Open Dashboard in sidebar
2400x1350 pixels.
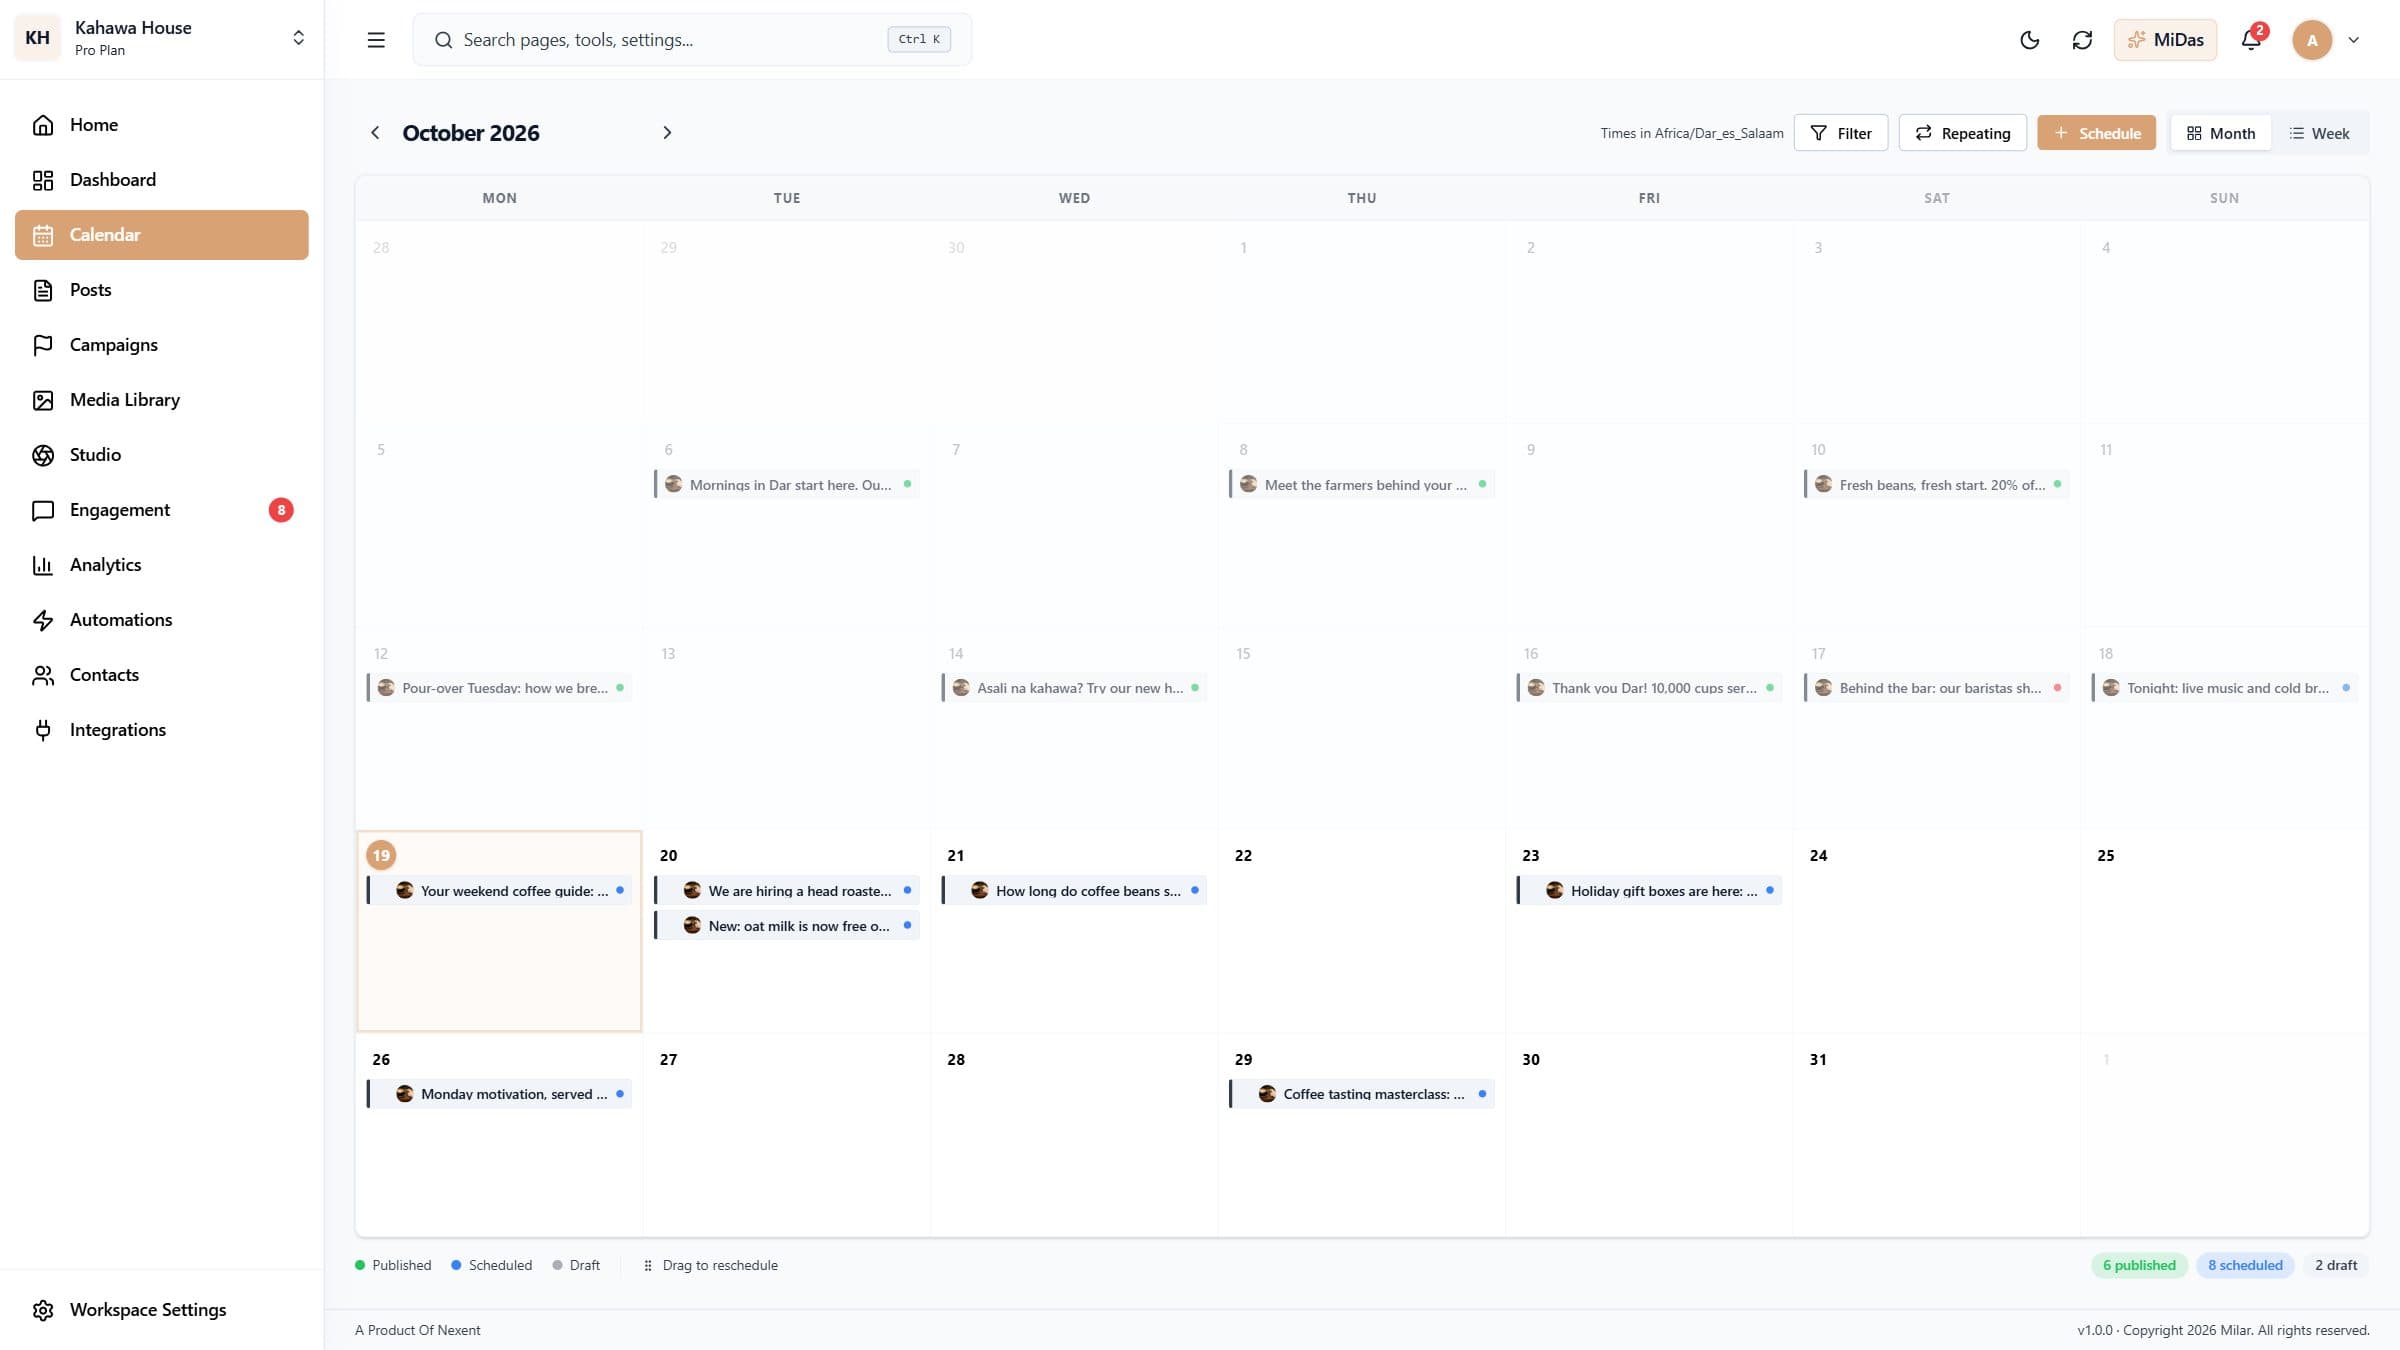coord(161,180)
